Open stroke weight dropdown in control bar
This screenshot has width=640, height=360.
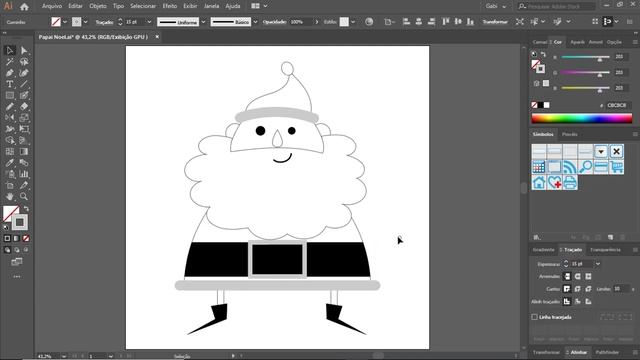[149, 22]
